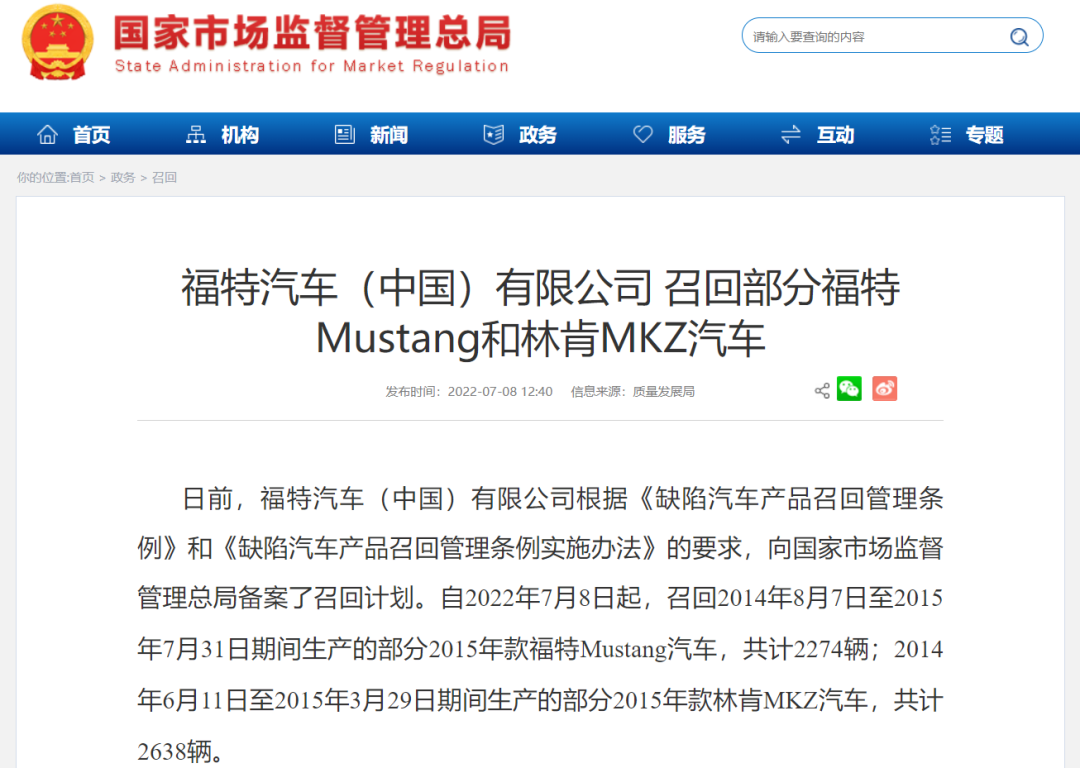The width and height of the screenshot is (1080, 768).
Task: Click 首页 in the breadcrumb trail
Action: tap(81, 178)
